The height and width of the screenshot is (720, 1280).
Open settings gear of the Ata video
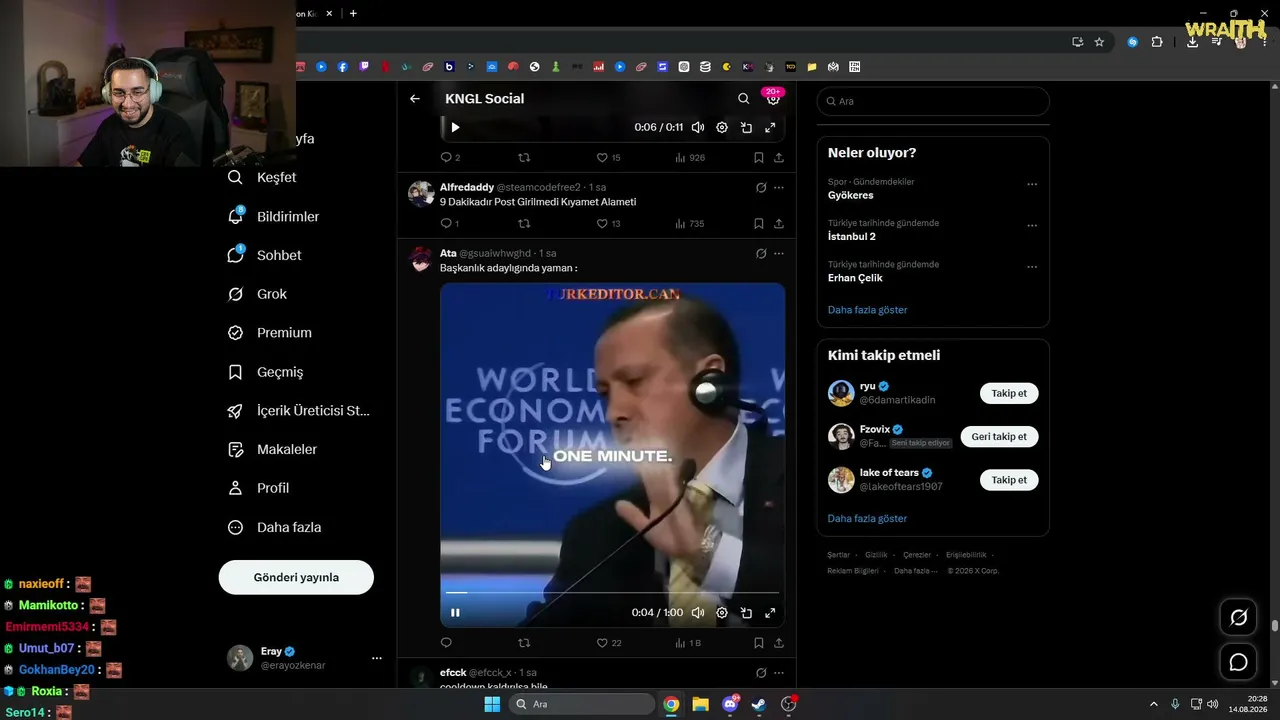pyautogui.click(x=722, y=613)
